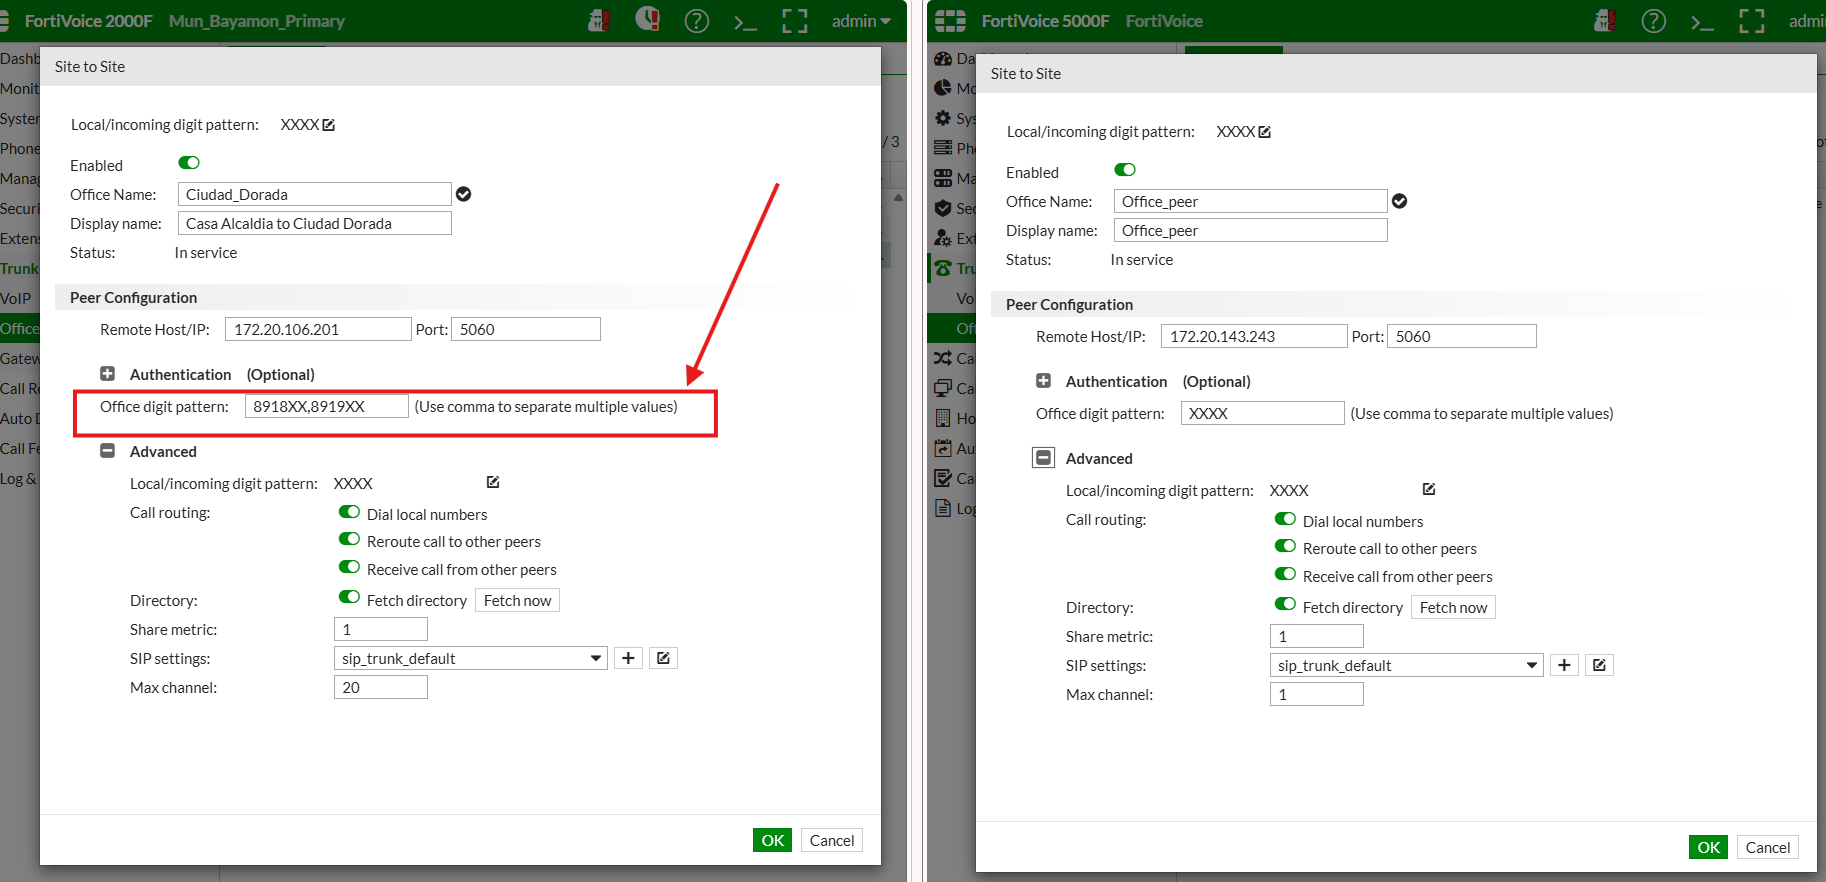
Task: Toggle Dial local numbers in 2000F dialog
Action: click(x=349, y=512)
